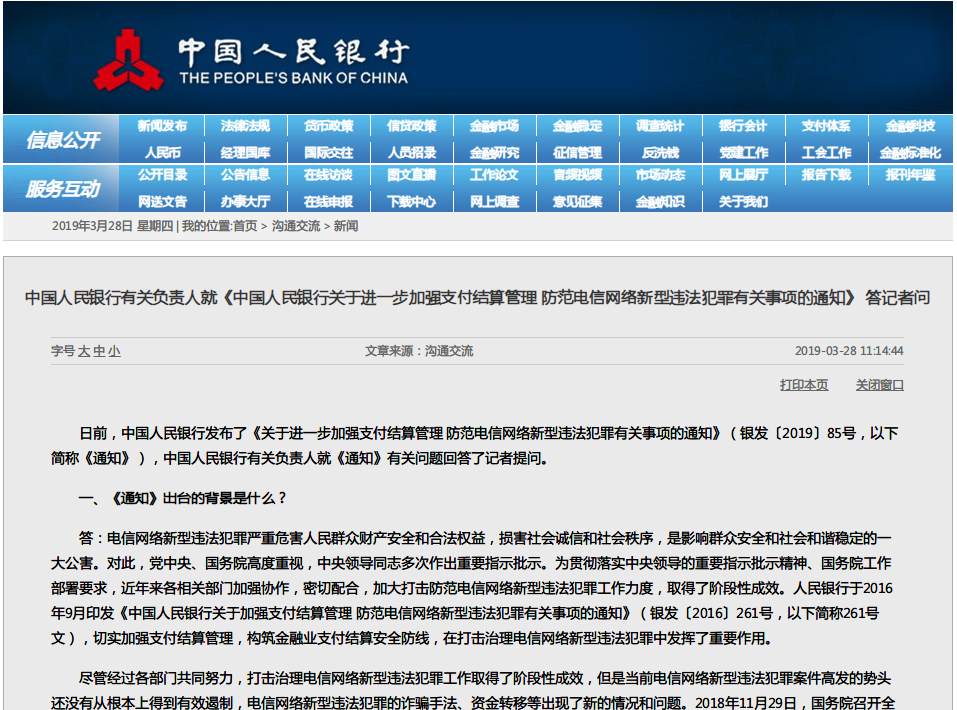Viewport: 957px width, 710px height.
Task: Open 关于我们 page
Action: [x=743, y=201]
